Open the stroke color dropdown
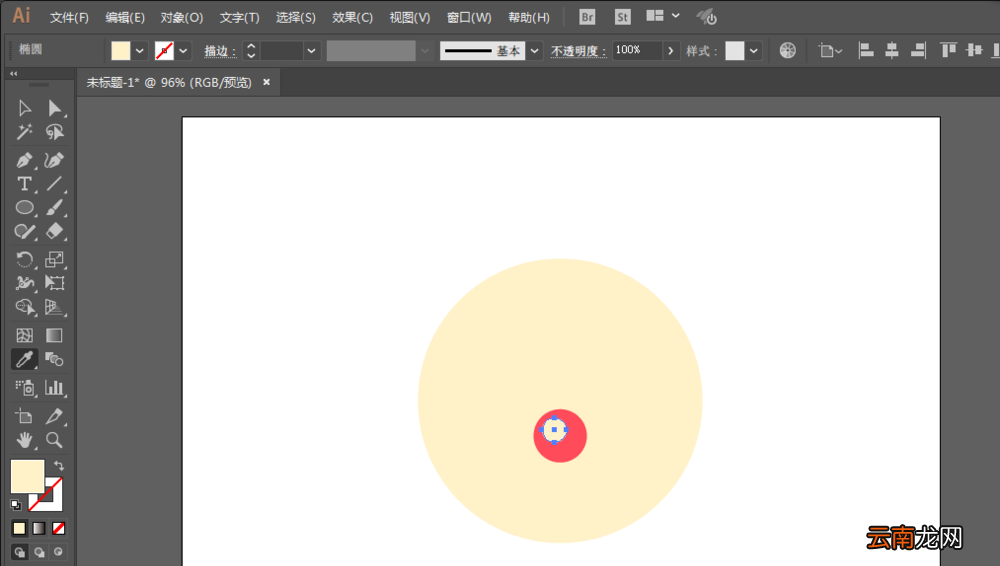Screen dimensions: 1000x566 tap(184, 50)
